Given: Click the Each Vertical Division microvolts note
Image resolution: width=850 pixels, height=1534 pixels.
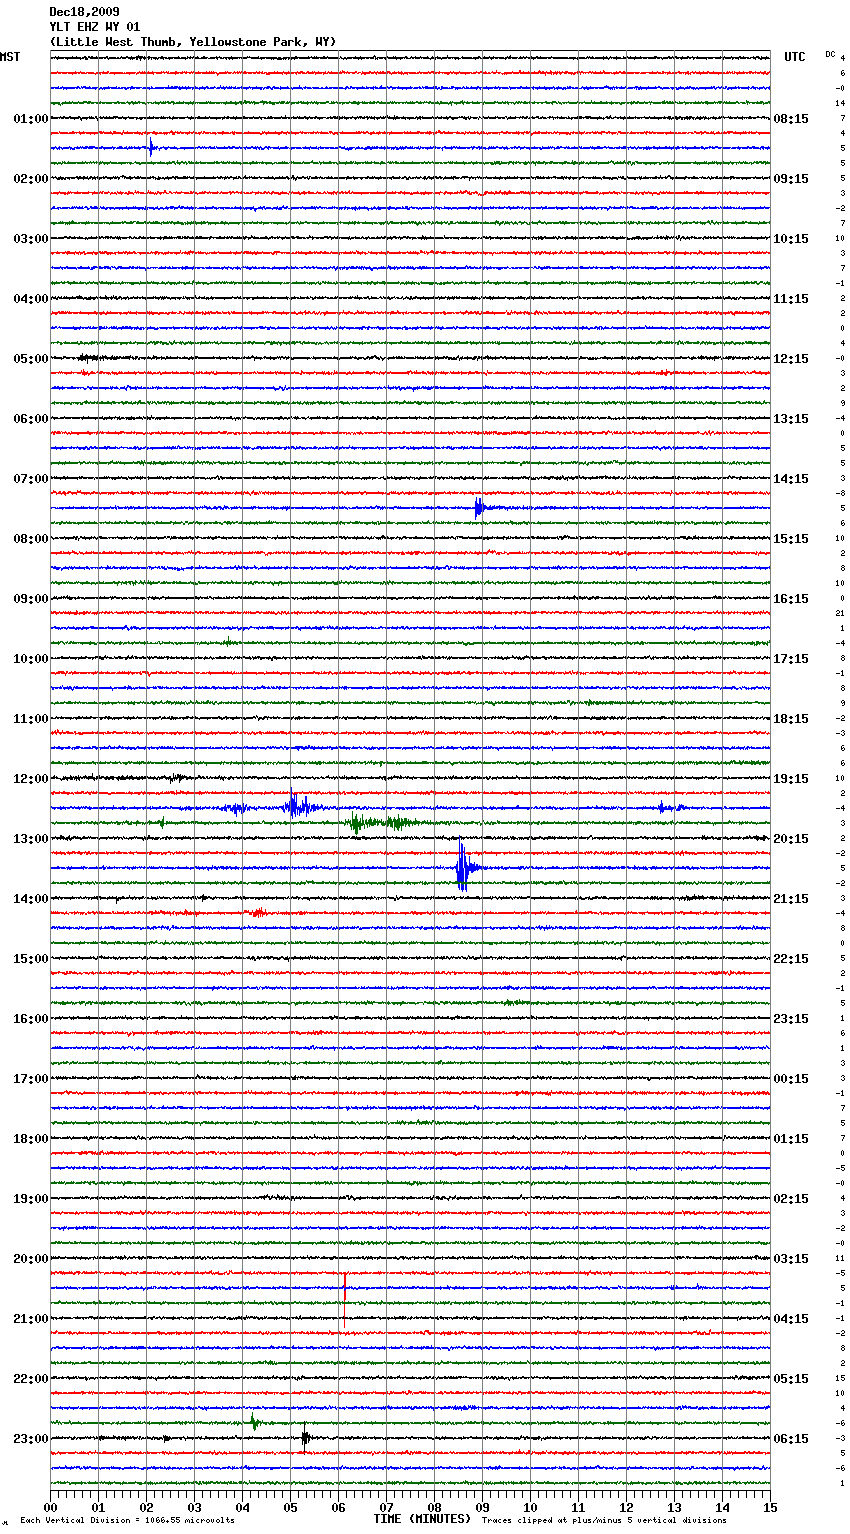Looking at the screenshot, I should point(127,1520).
